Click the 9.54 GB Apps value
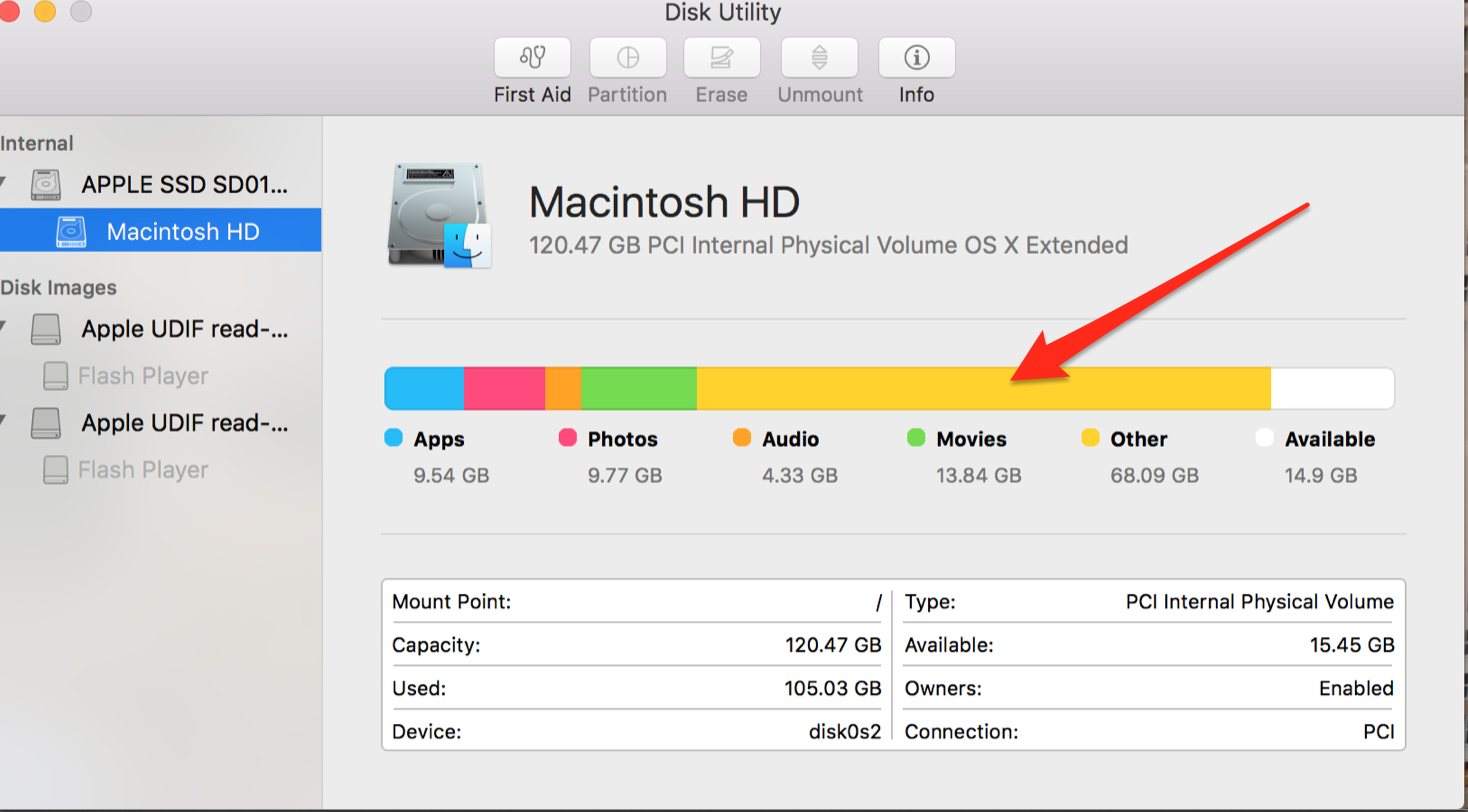Viewport: 1468px width, 812px height. [x=451, y=475]
